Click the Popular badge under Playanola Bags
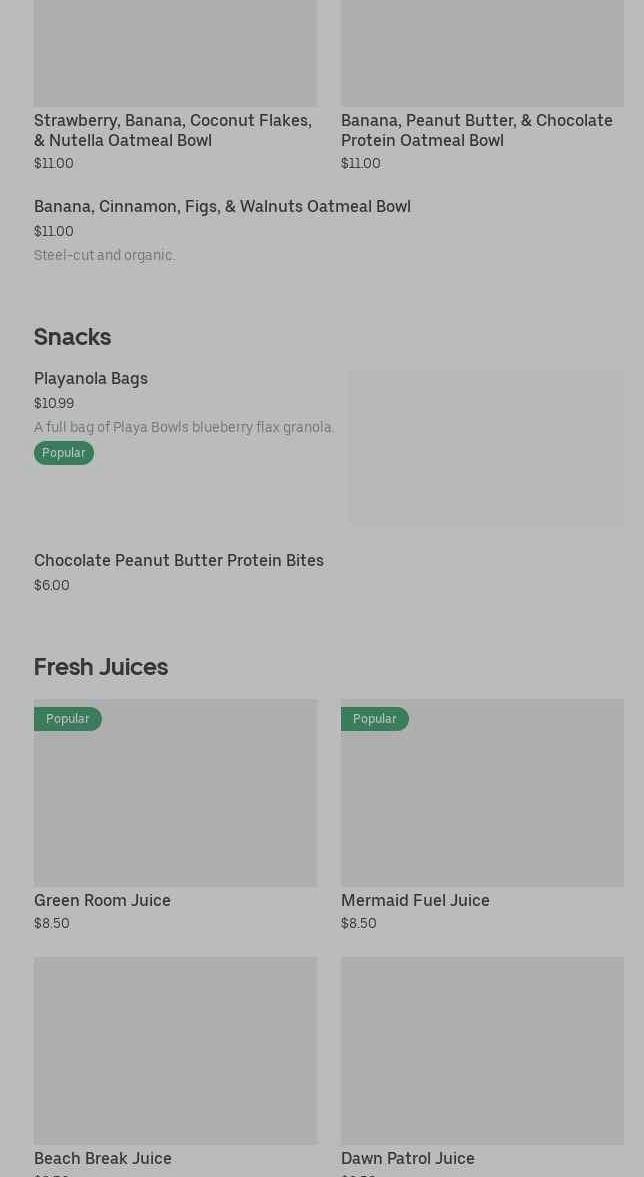The height and width of the screenshot is (1177, 644). click(x=64, y=453)
